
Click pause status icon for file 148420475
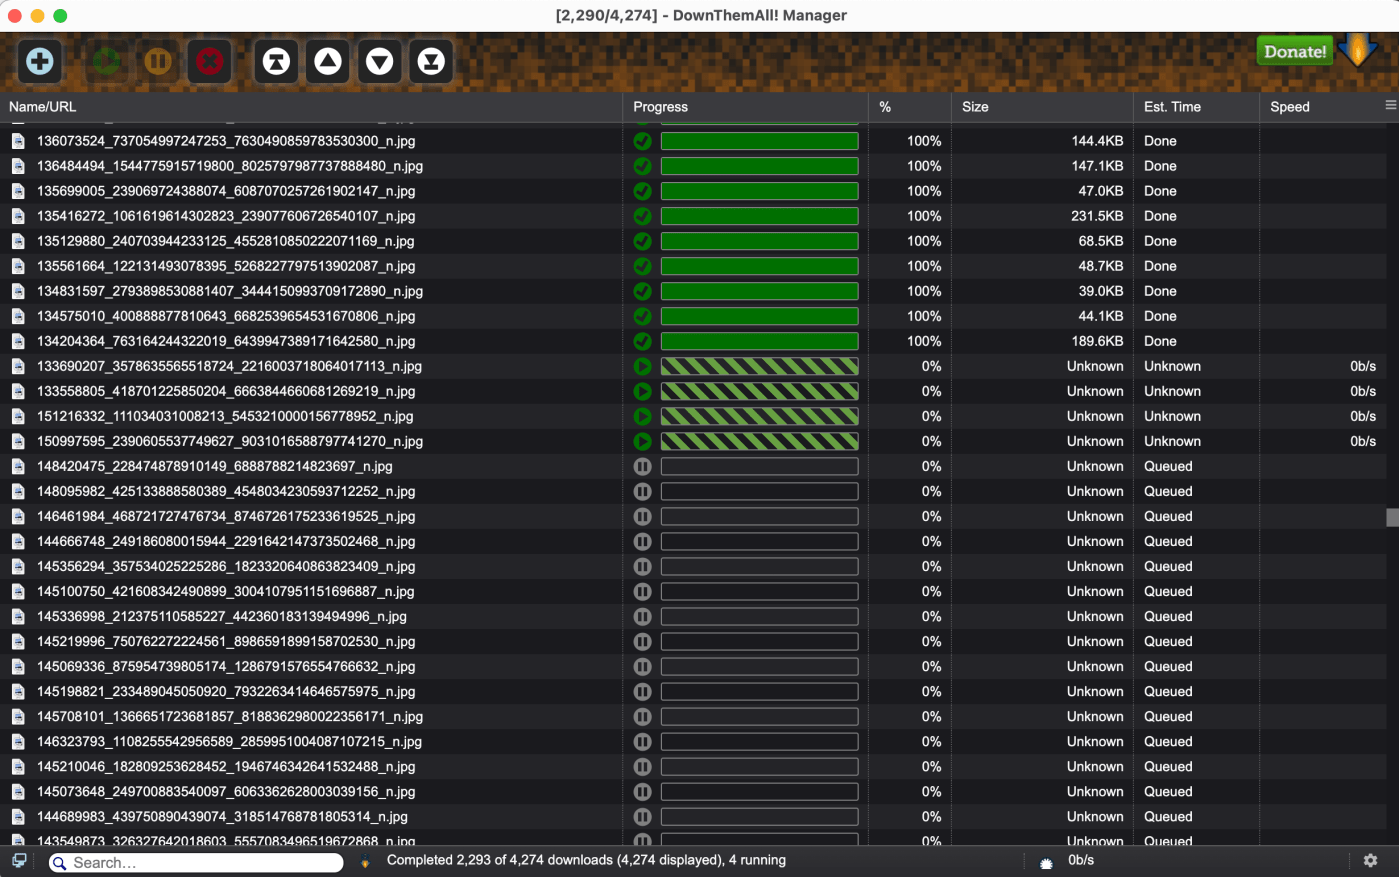click(643, 467)
